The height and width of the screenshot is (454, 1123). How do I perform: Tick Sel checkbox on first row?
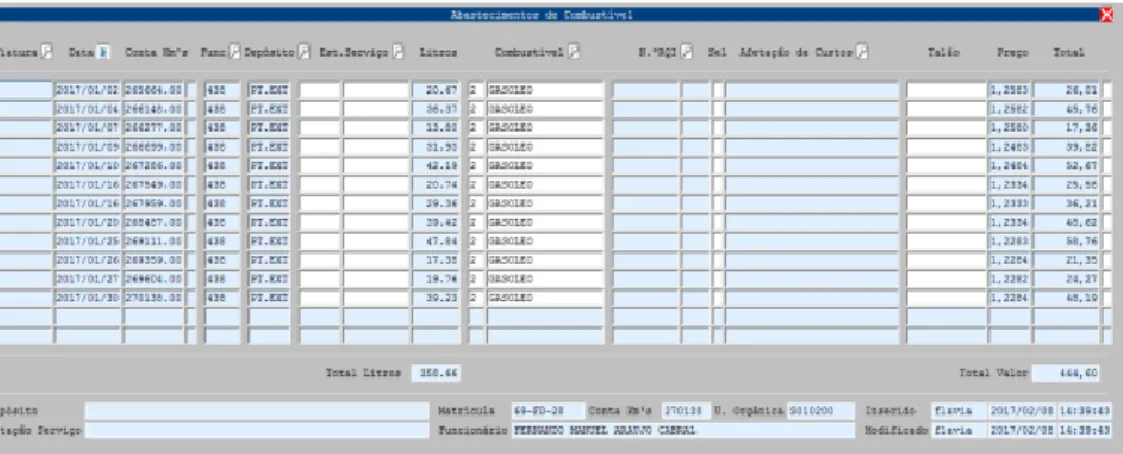pyautogui.click(x=718, y=90)
